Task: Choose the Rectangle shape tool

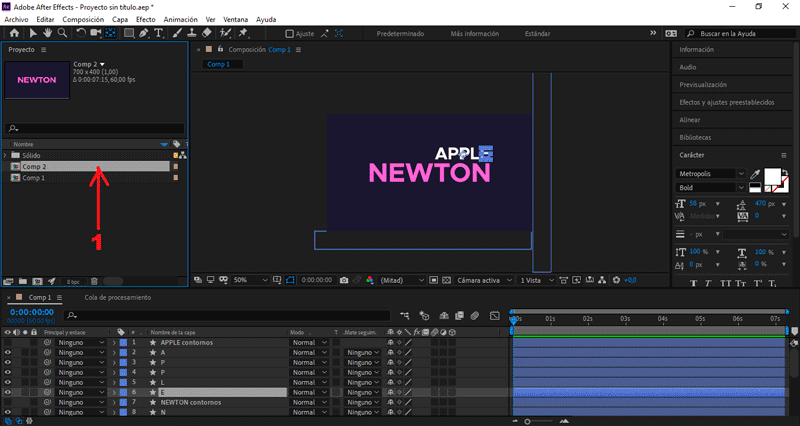Action: [x=127, y=33]
